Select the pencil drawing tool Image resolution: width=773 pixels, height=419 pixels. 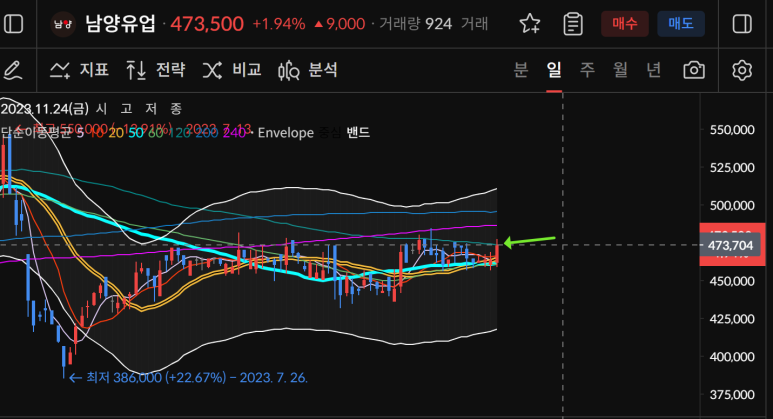(x=13, y=70)
